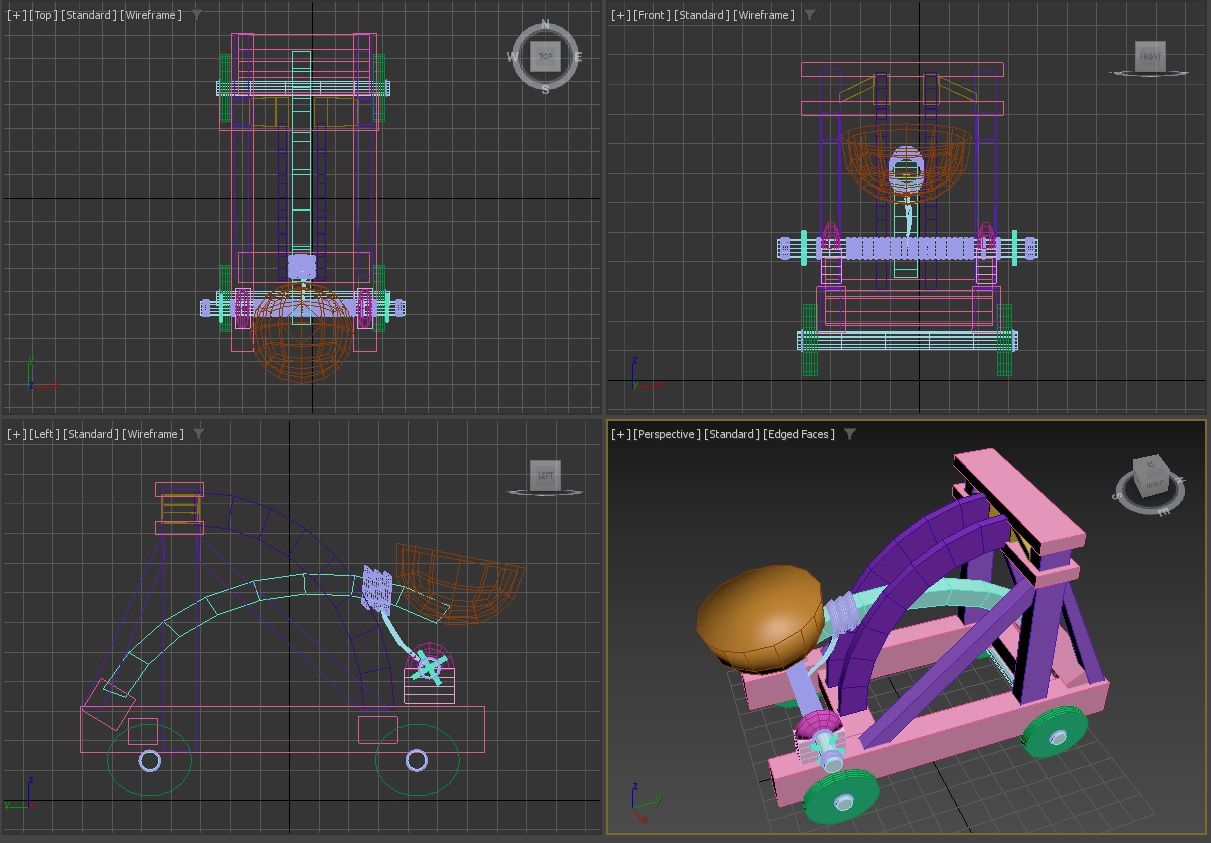The width and height of the screenshot is (1211, 843).
Task: Click the ViewCube in the Perspective viewport
Action: click(x=1150, y=479)
